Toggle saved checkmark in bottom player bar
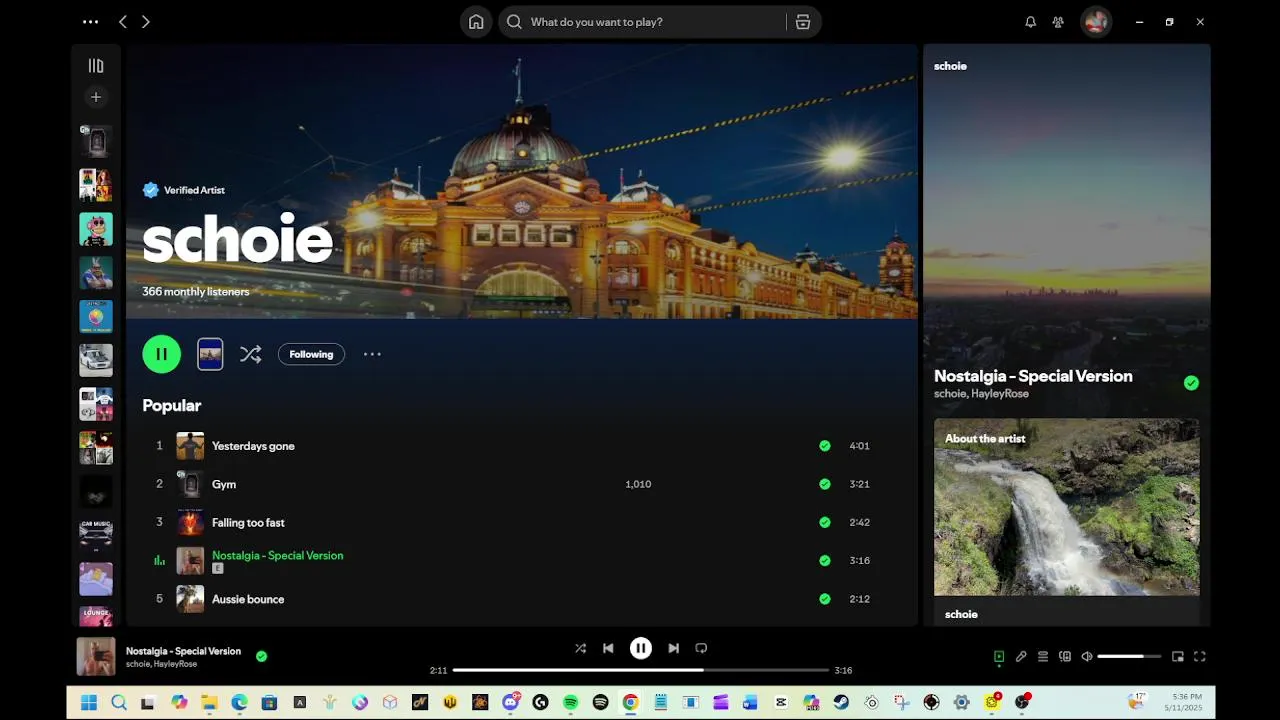This screenshot has height=720, width=1280. (261, 657)
